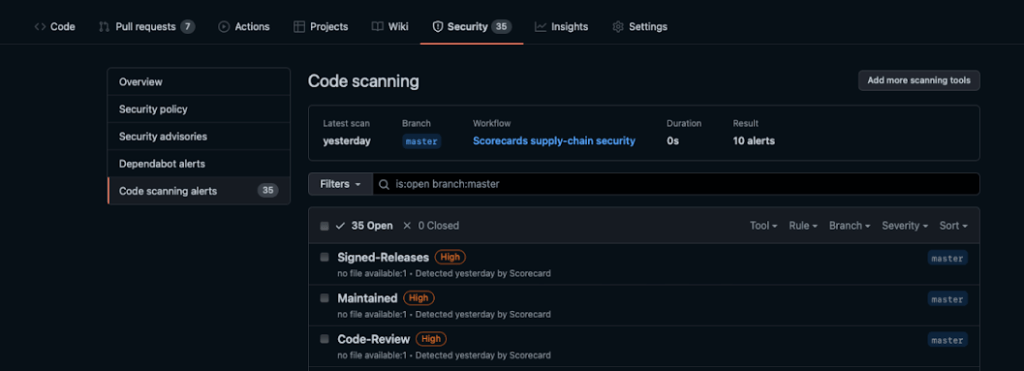Click master tag on Maintained row
Screen dimensions: 1024x371
click(x=948, y=299)
